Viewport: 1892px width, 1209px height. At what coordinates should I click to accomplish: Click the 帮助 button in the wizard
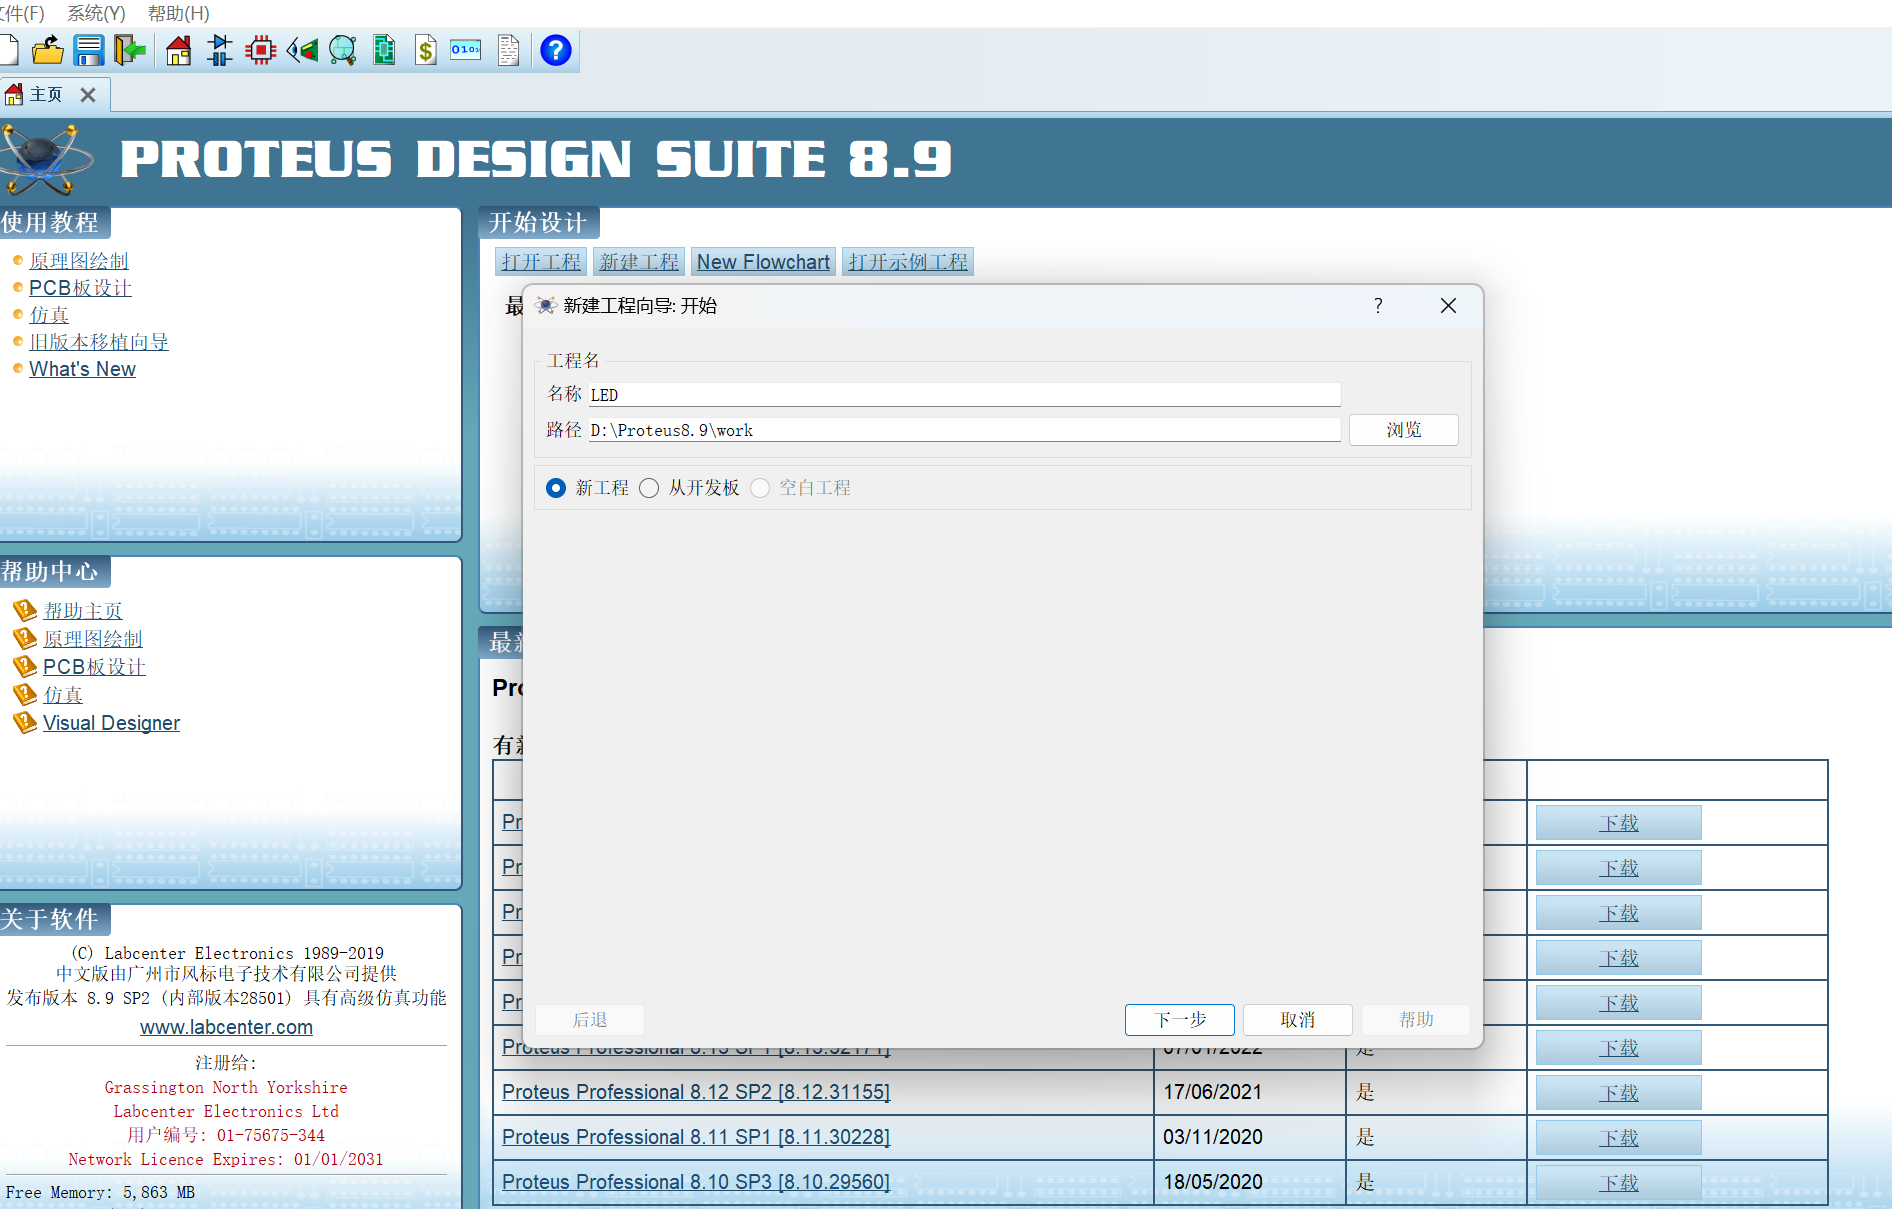1416,1020
